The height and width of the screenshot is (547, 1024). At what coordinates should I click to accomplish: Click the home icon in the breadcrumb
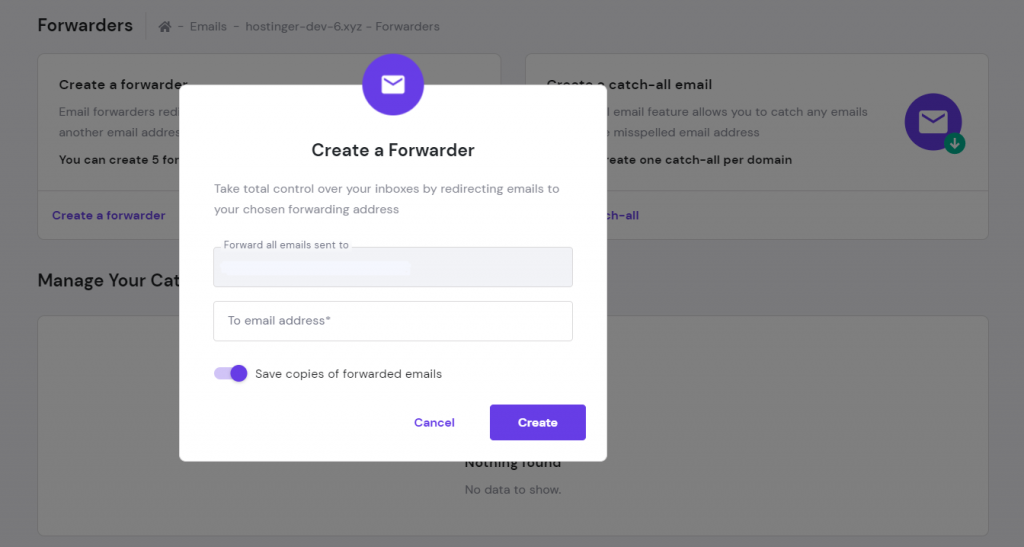pyautogui.click(x=165, y=27)
